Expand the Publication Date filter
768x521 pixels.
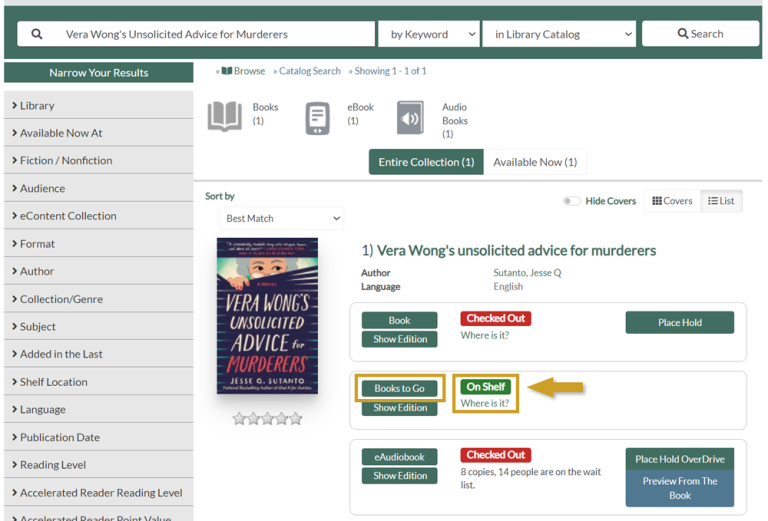tap(60, 437)
